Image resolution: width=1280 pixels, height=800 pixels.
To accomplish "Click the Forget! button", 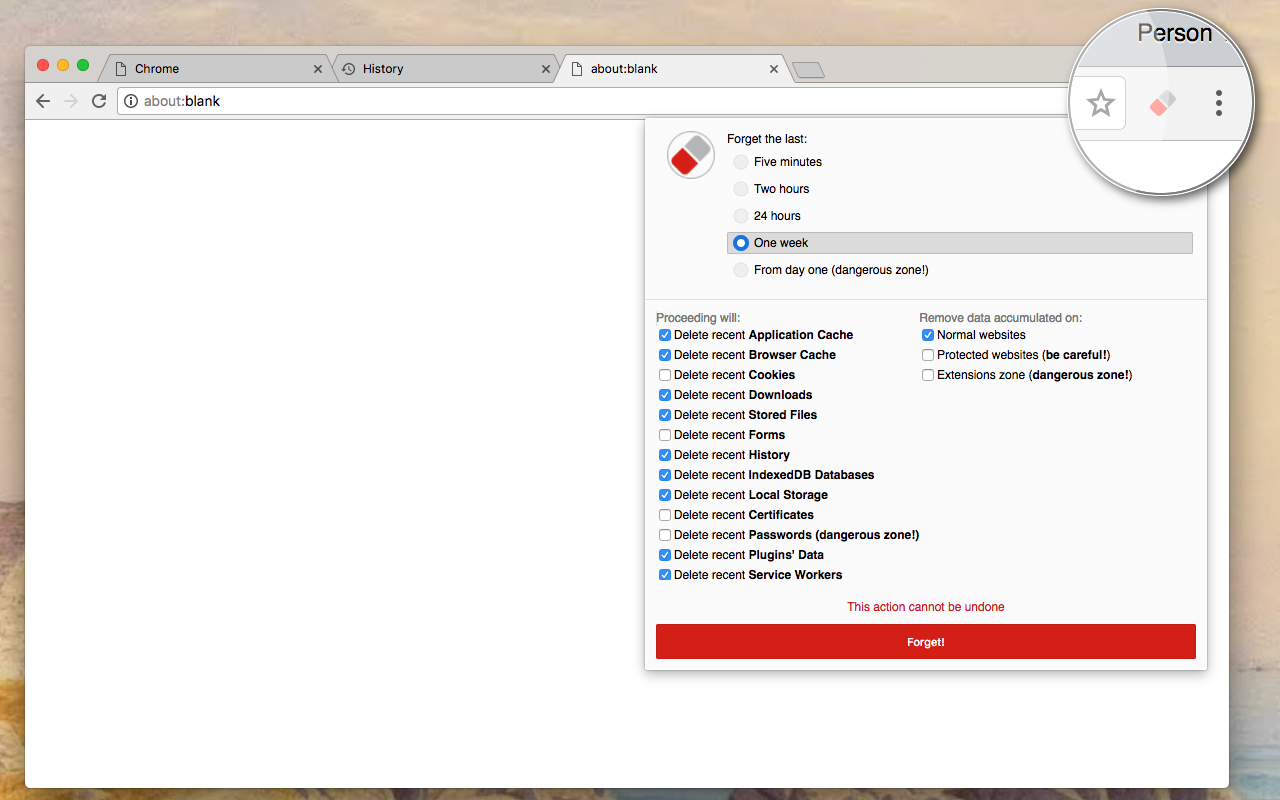I will pyautogui.click(x=925, y=641).
